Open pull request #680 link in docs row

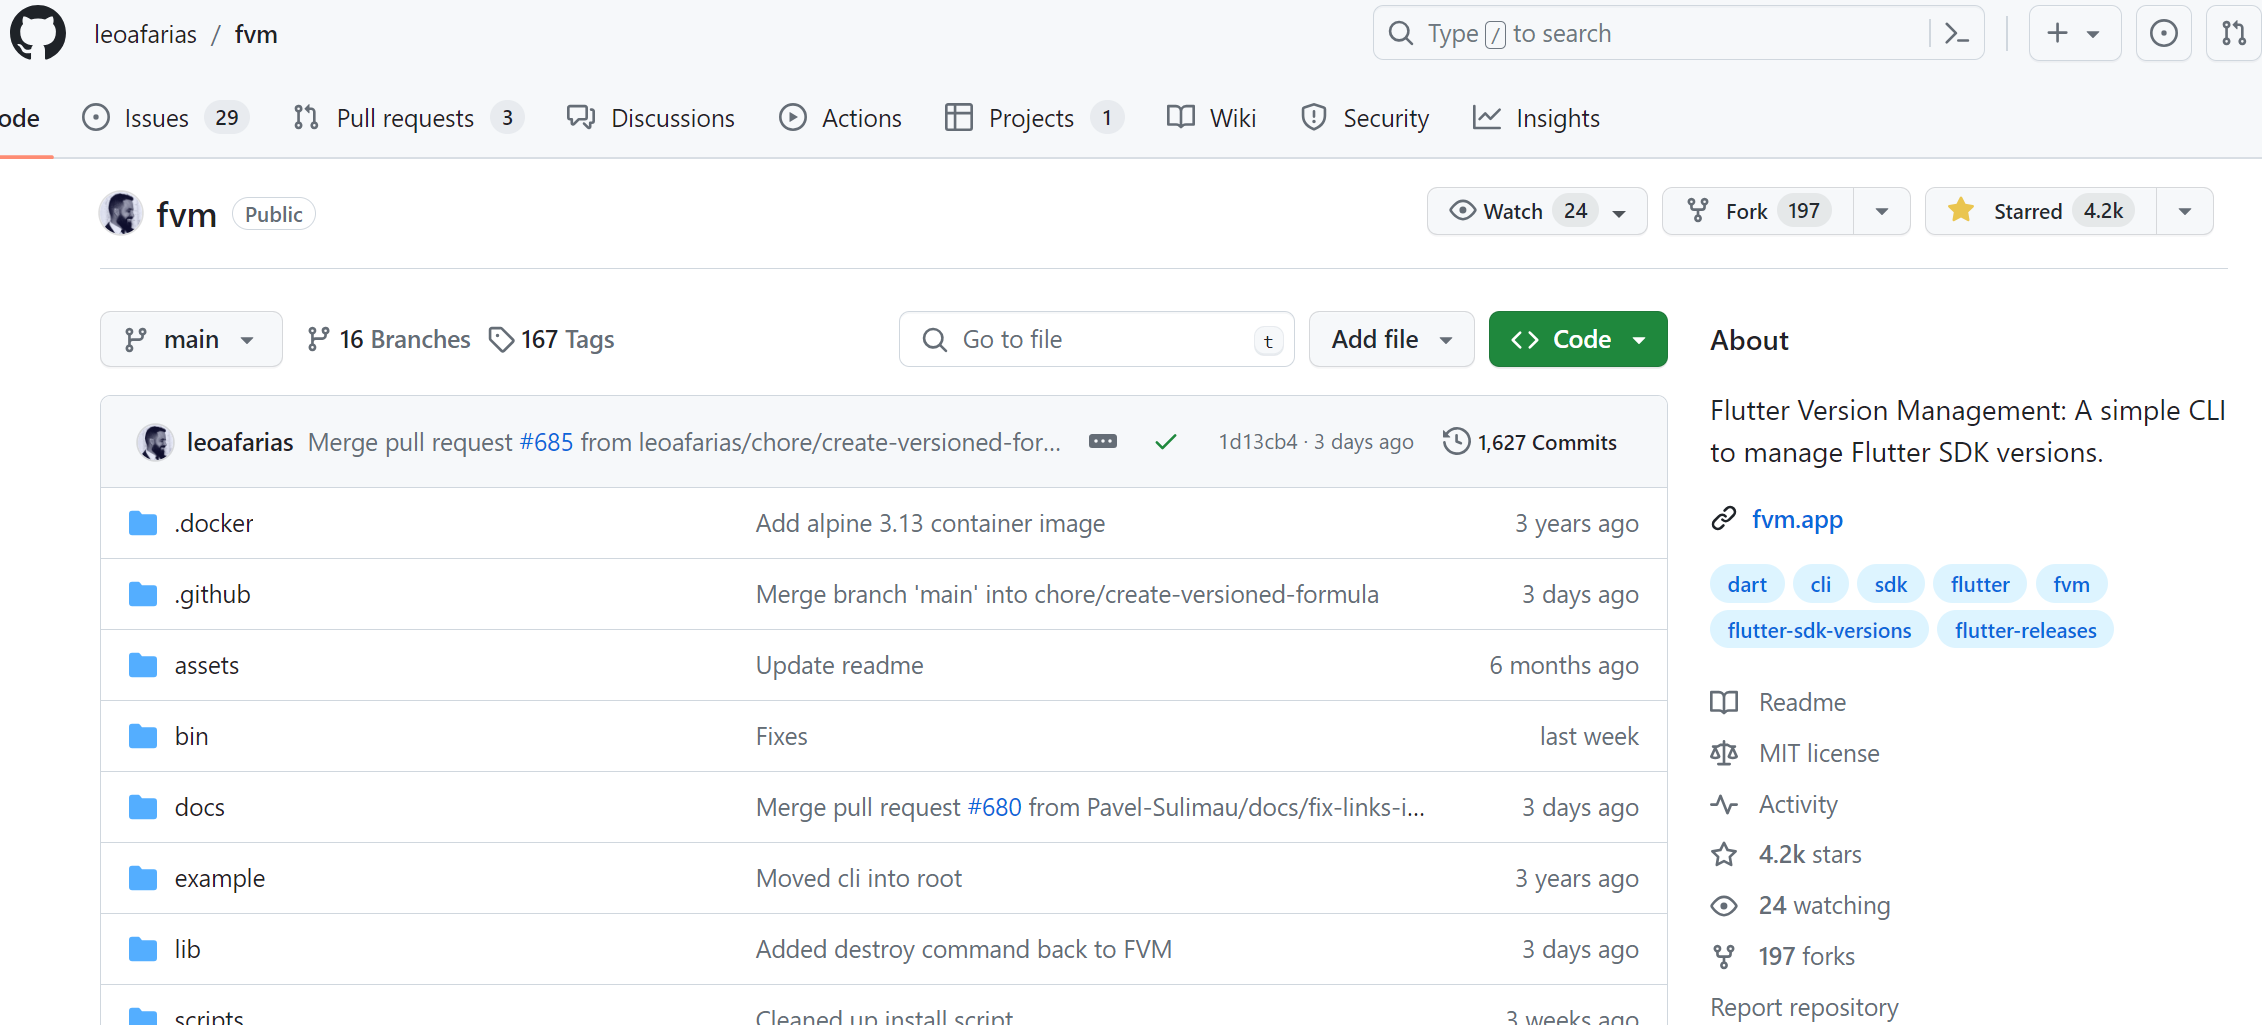coord(994,807)
